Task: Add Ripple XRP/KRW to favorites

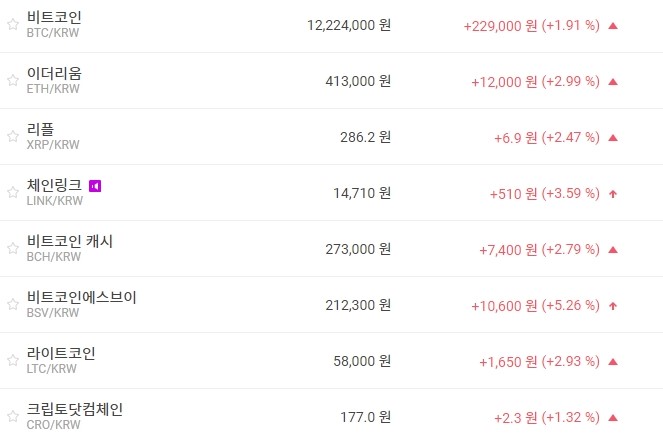Action: [13, 137]
